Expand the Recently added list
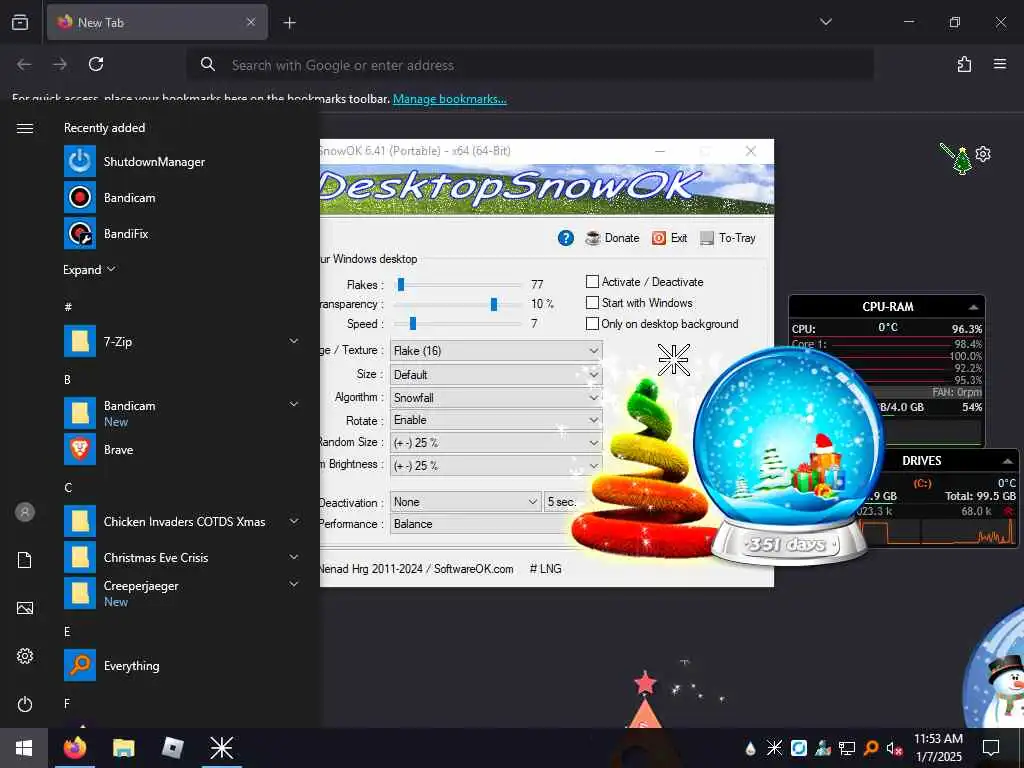1024x768 pixels. 89,270
